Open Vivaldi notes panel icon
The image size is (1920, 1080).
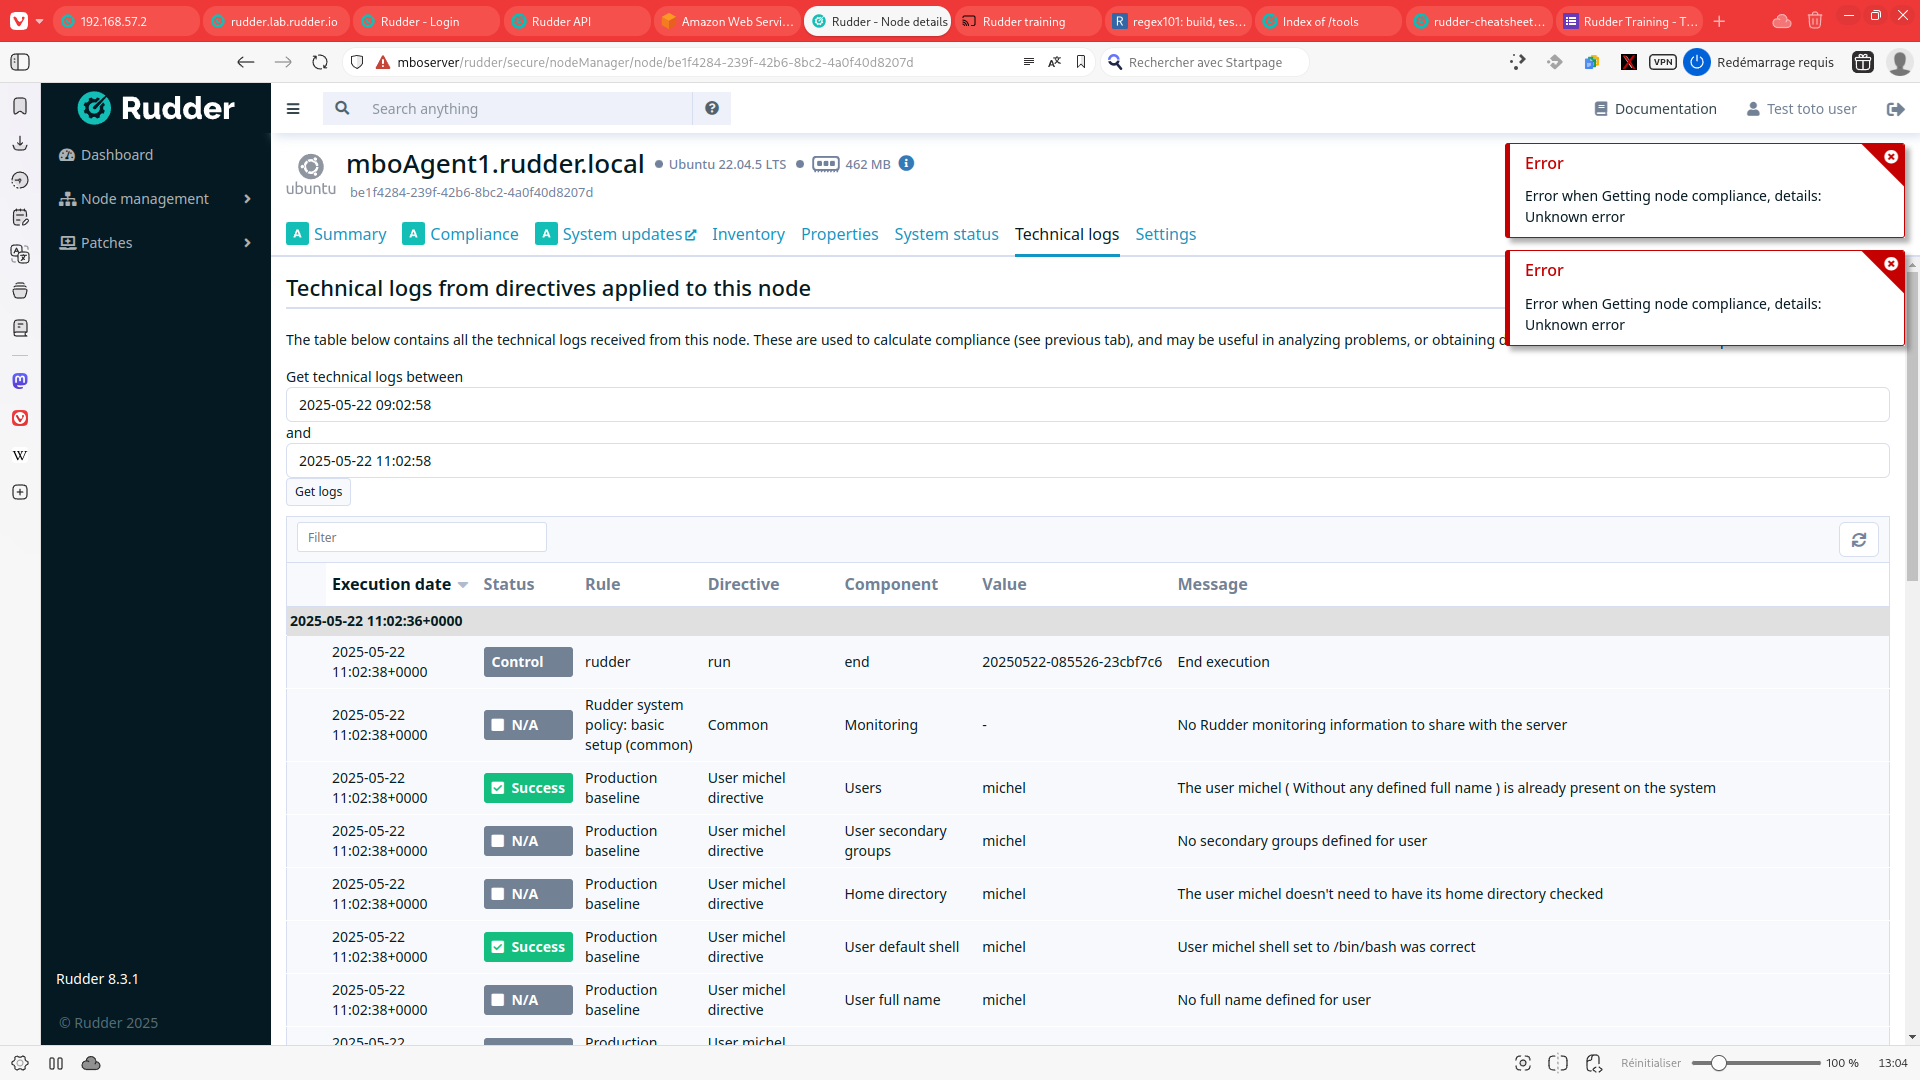pos(20,217)
